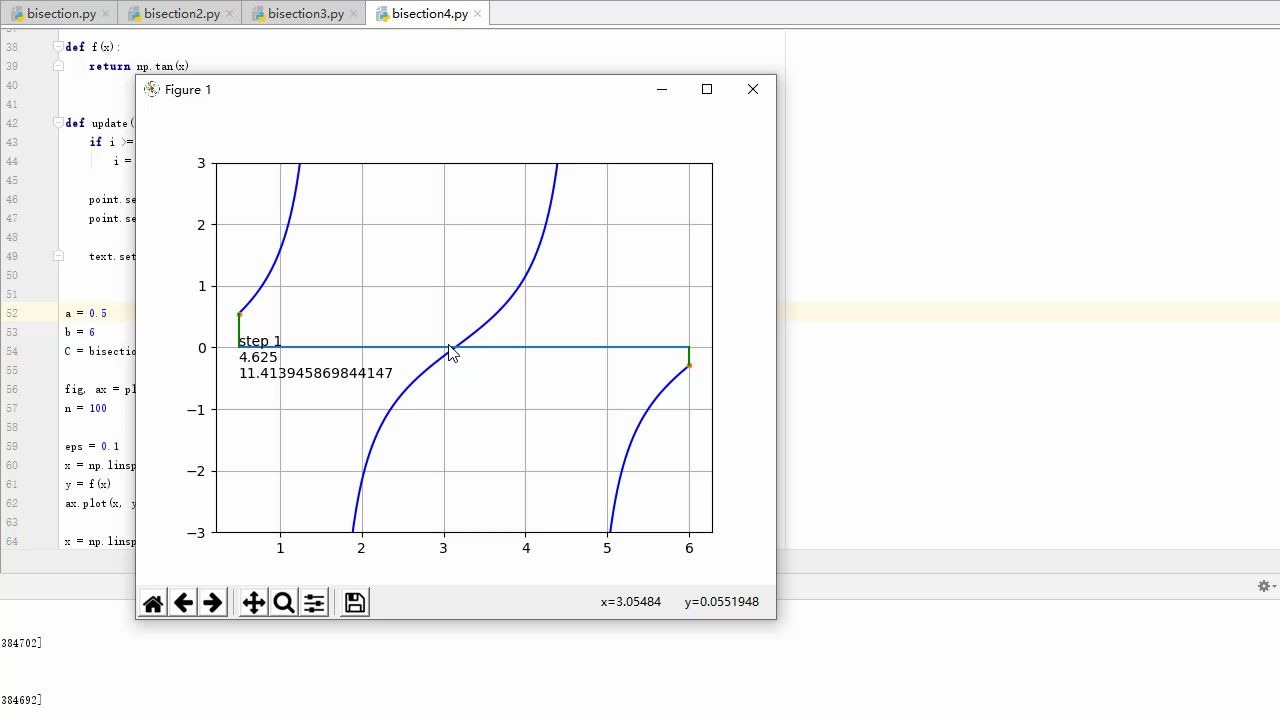The height and width of the screenshot is (720, 1280).
Task: Select the bisection4.py tab
Action: [430, 14]
